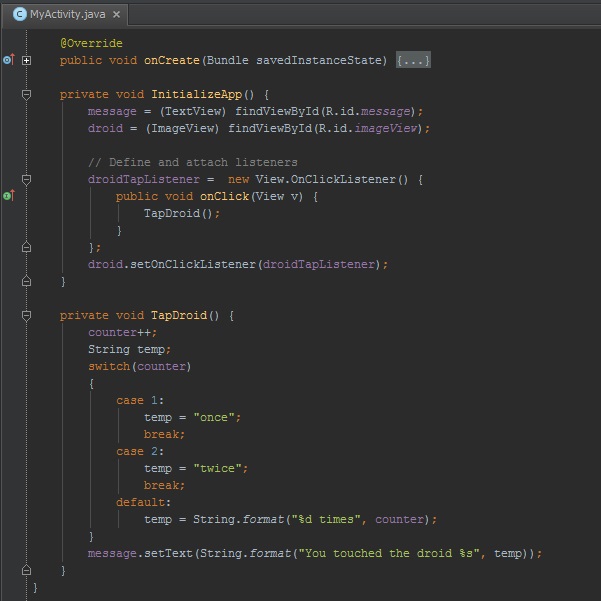This screenshot has width=601, height=601.
Task: Click the folded {...} placeholder in onCreate
Action: point(413,60)
